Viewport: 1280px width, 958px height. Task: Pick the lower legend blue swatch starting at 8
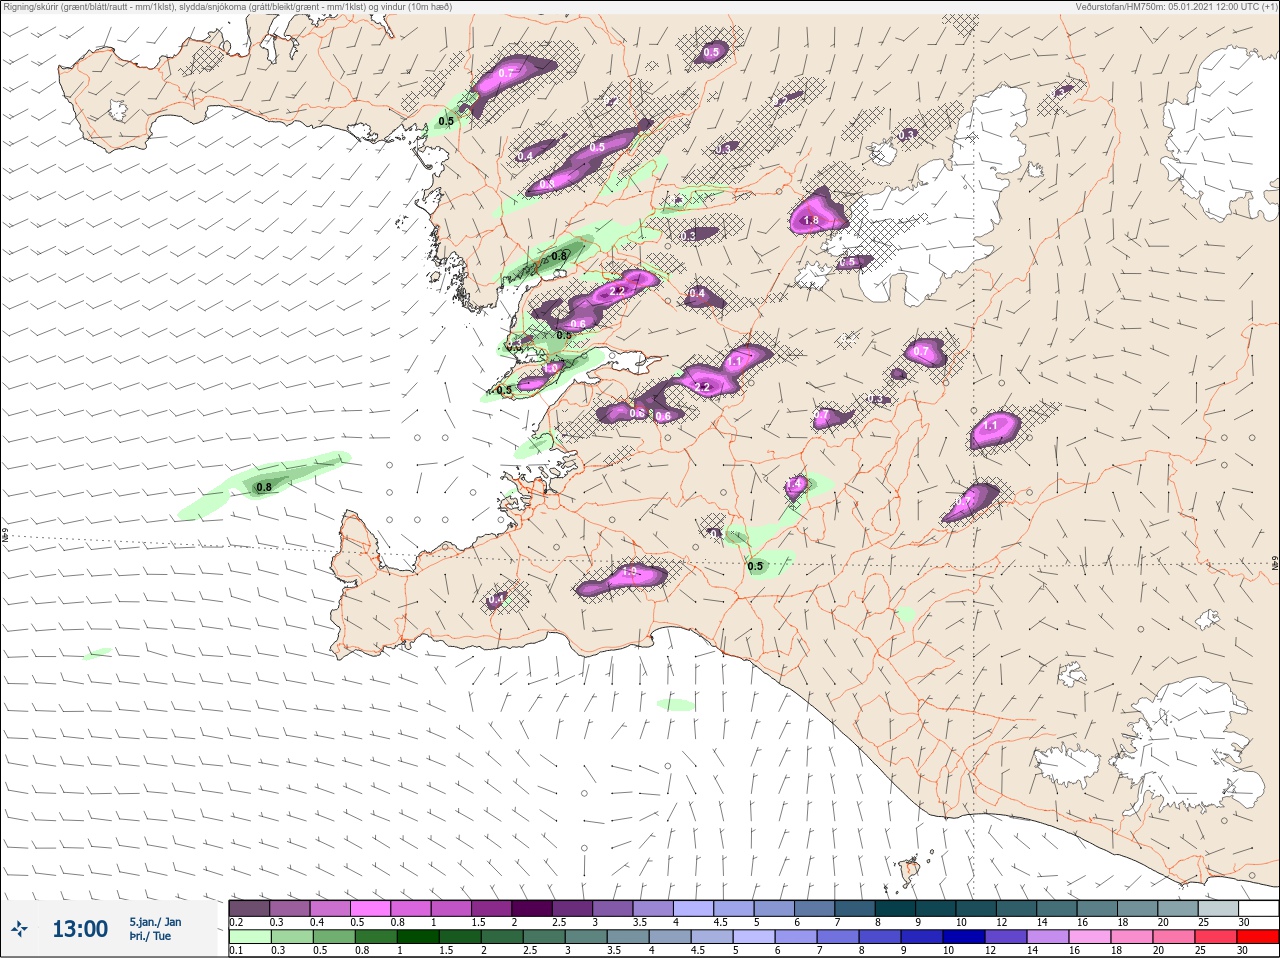click(881, 937)
